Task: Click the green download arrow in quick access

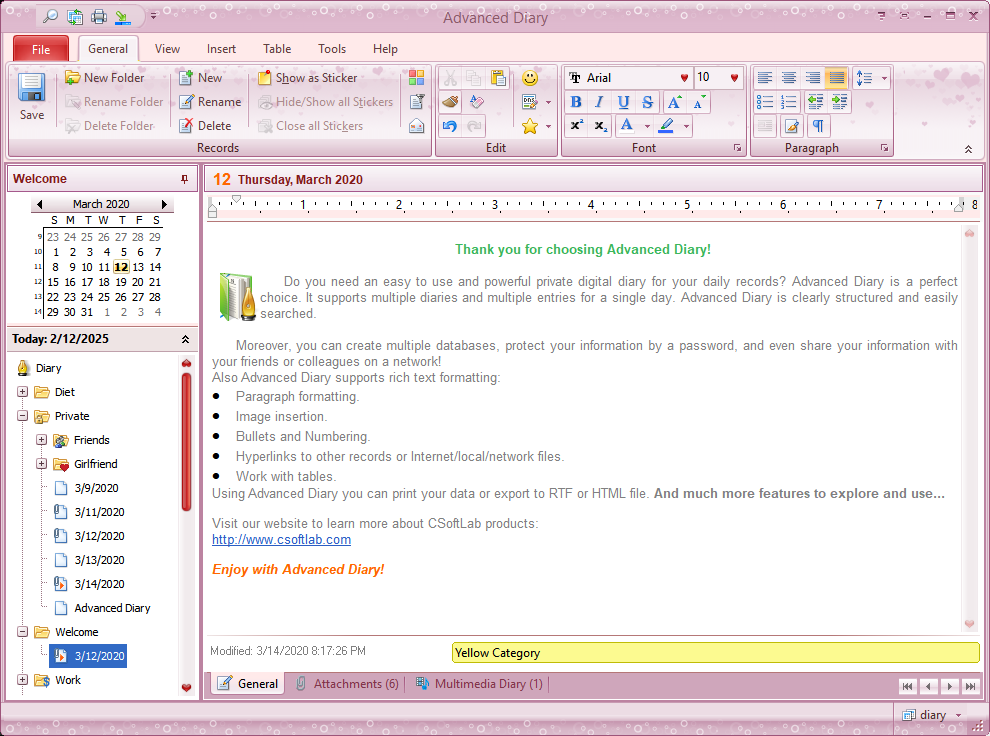Action: coord(123,16)
